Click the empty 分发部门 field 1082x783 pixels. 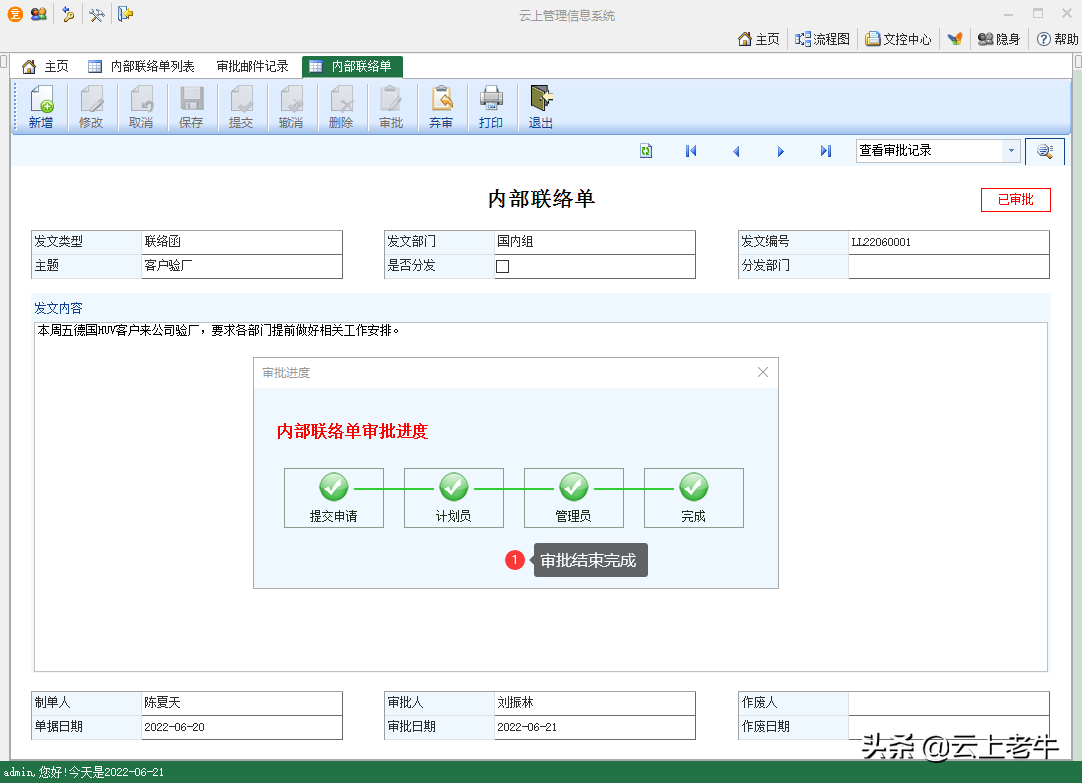[x=949, y=266]
